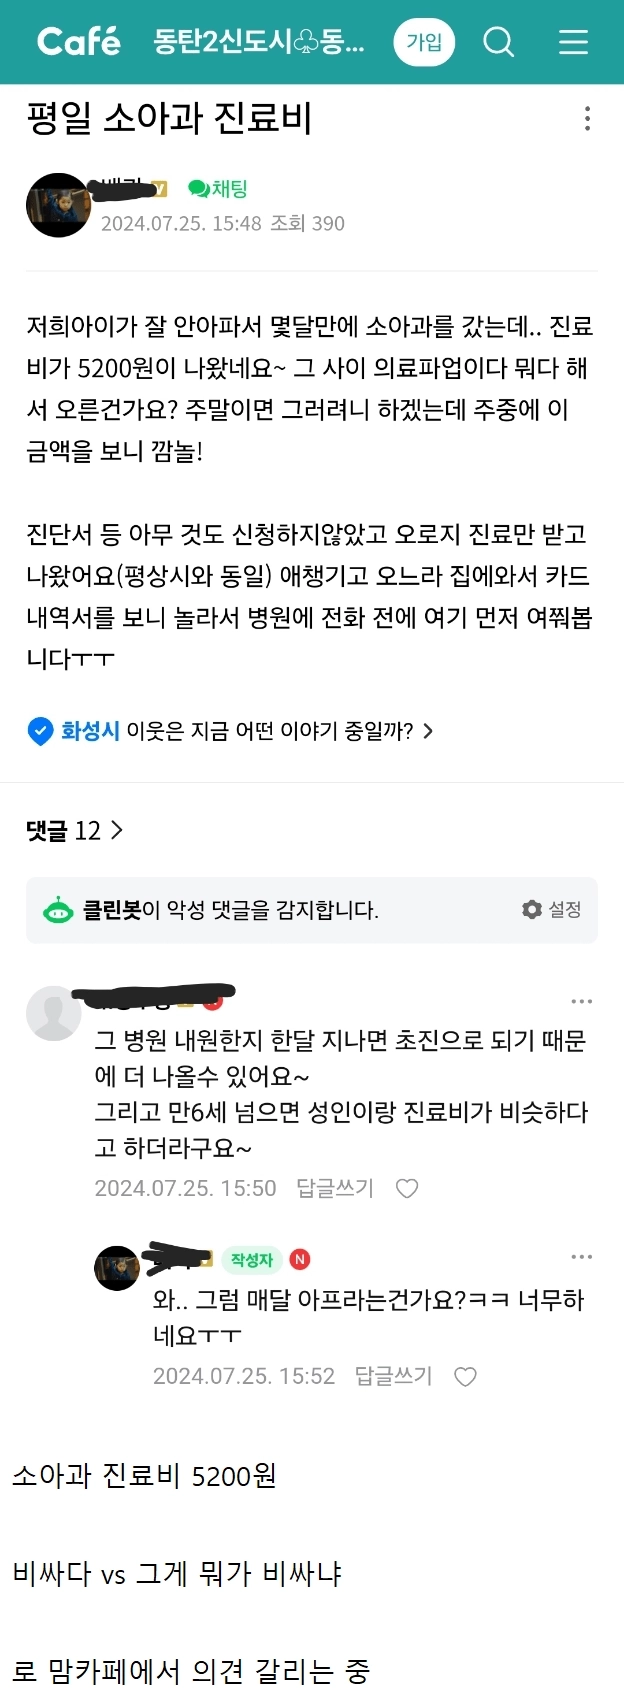The image size is (624, 1708).
Task: Open the 동탄2신도시 cafe title
Action: point(259,42)
